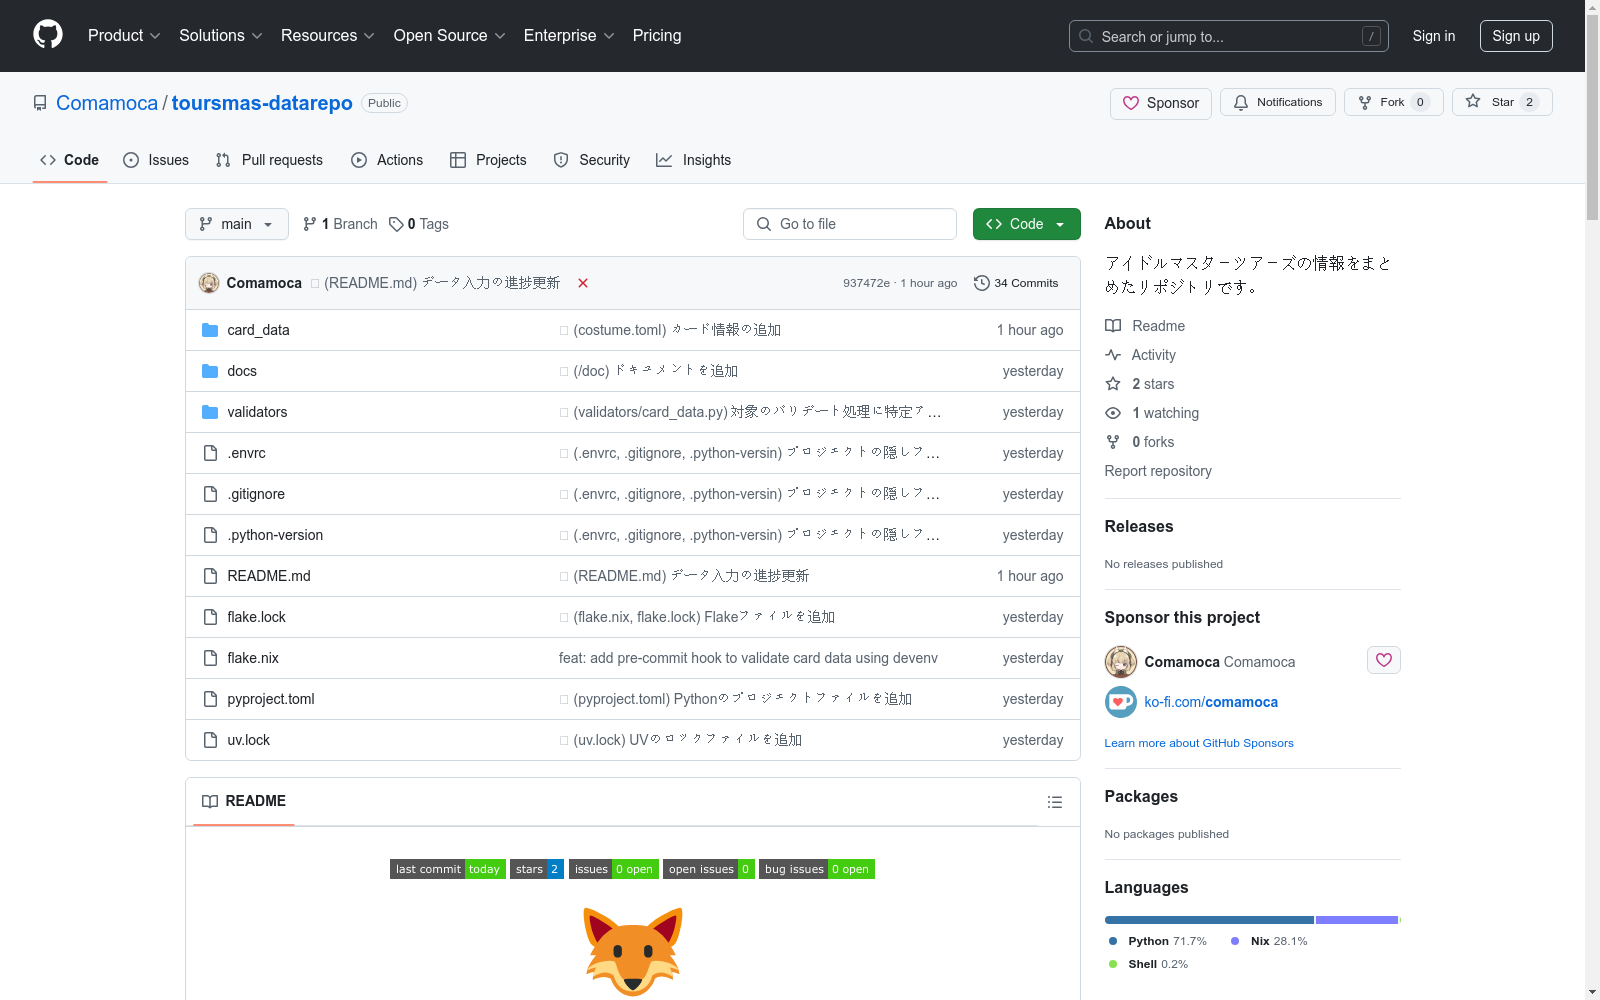
Task: Switch to the Security tab
Action: 592,160
